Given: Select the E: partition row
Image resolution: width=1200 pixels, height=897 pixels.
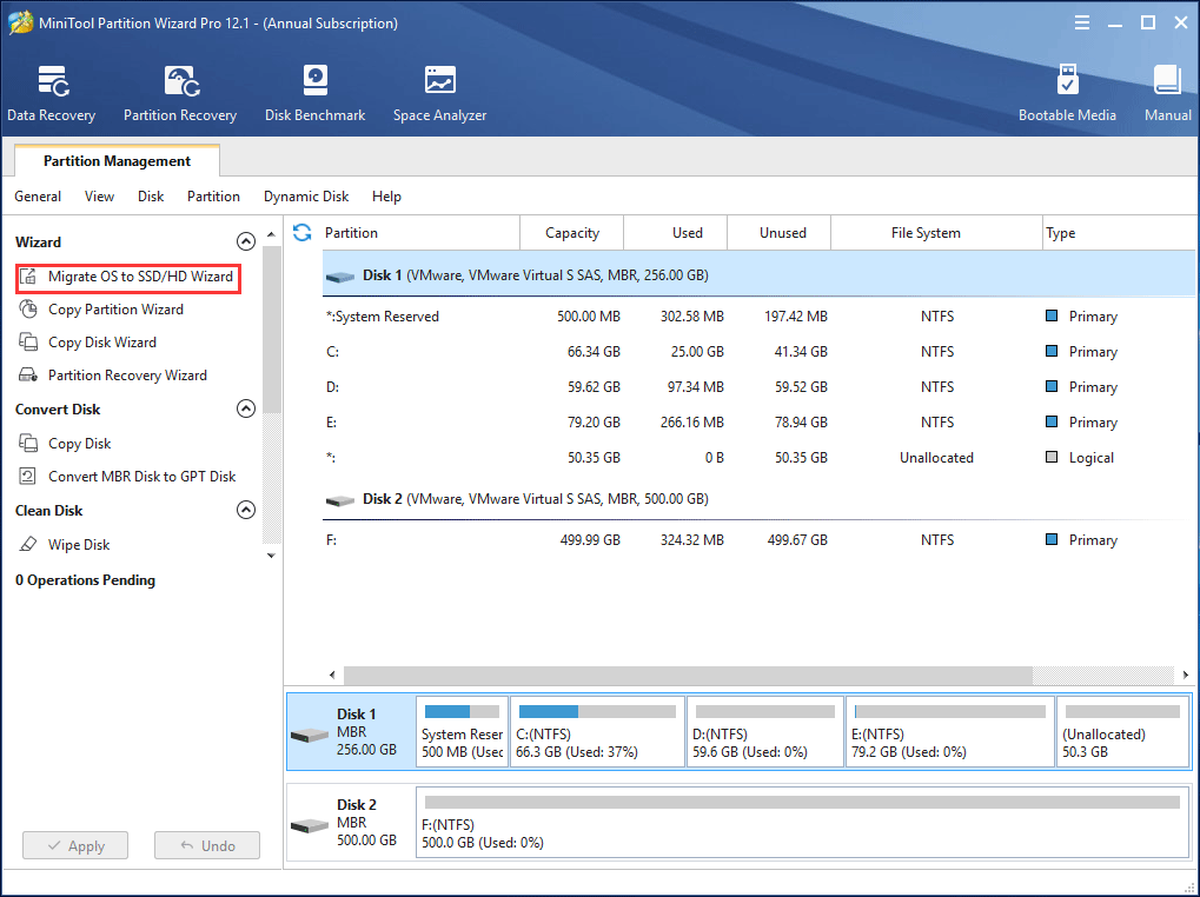Looking at the screenshot, I should click(758, 422).
